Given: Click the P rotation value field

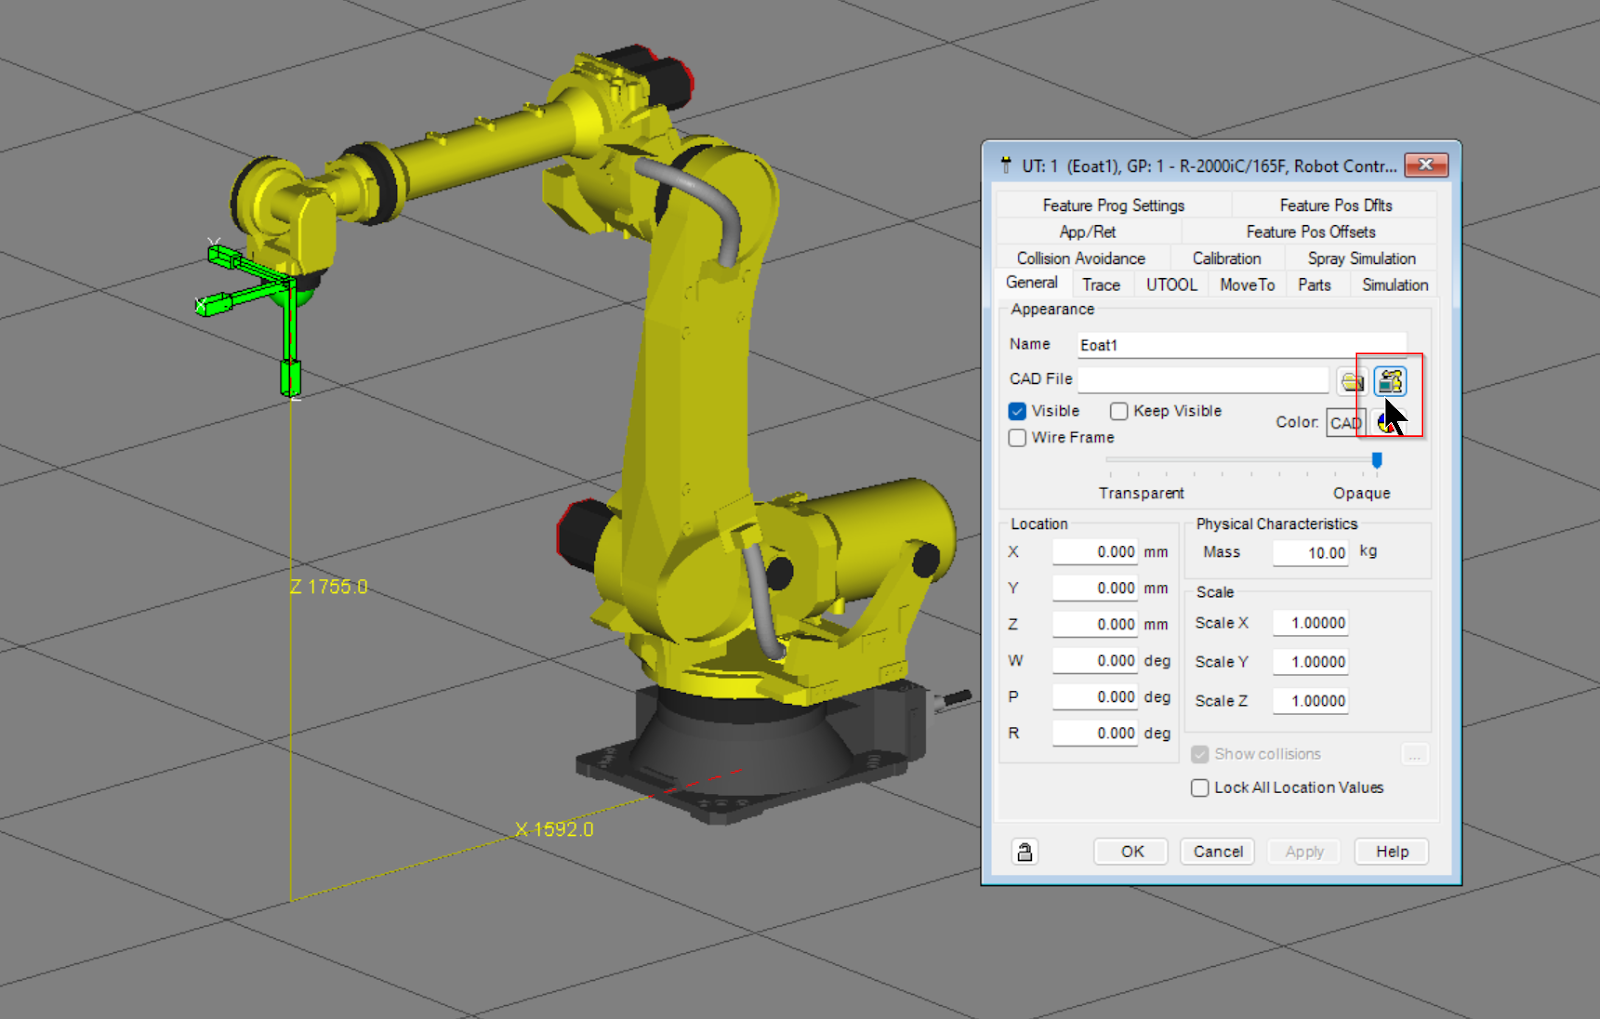Looking at the screenshot, I should click(1095, 697).
